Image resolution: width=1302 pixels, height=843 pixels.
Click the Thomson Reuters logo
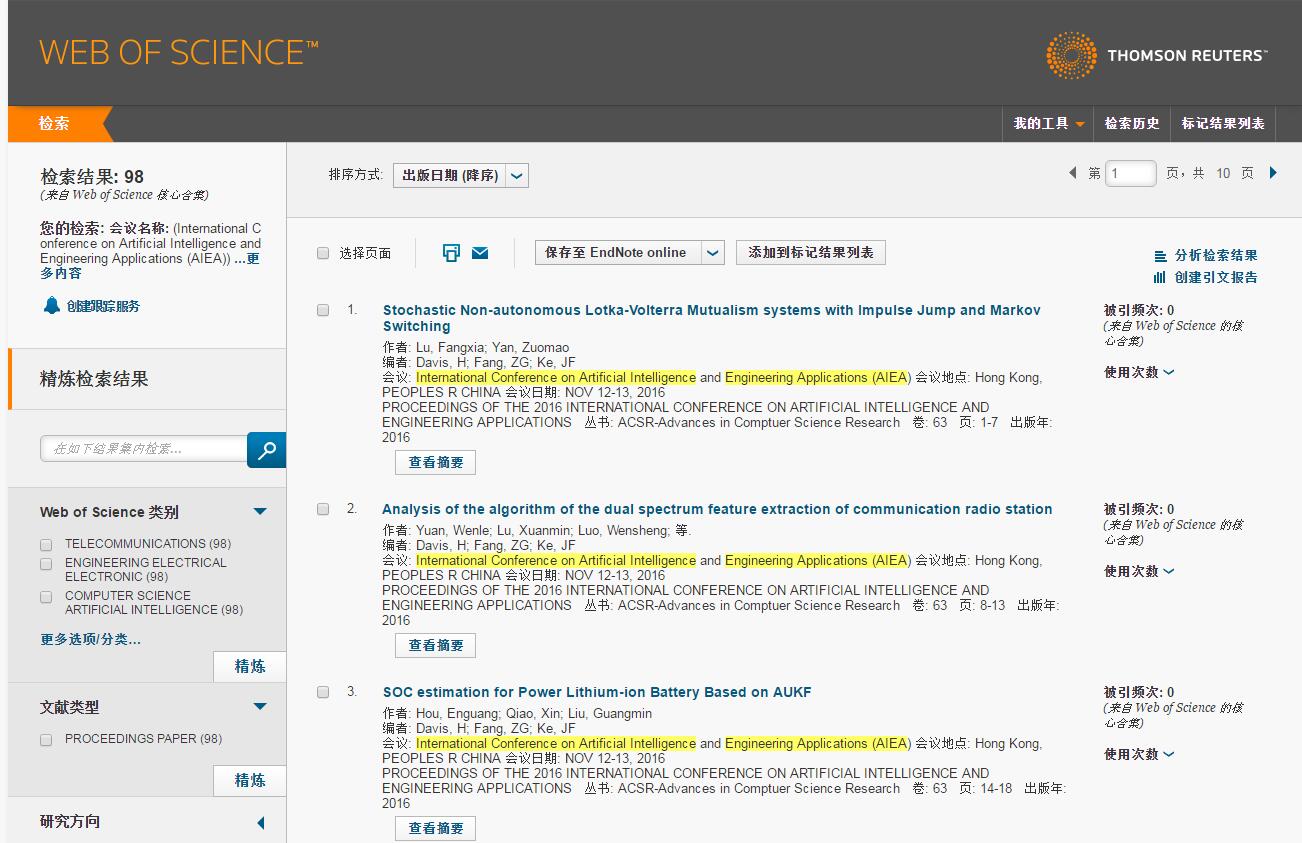coord(1156,55)
